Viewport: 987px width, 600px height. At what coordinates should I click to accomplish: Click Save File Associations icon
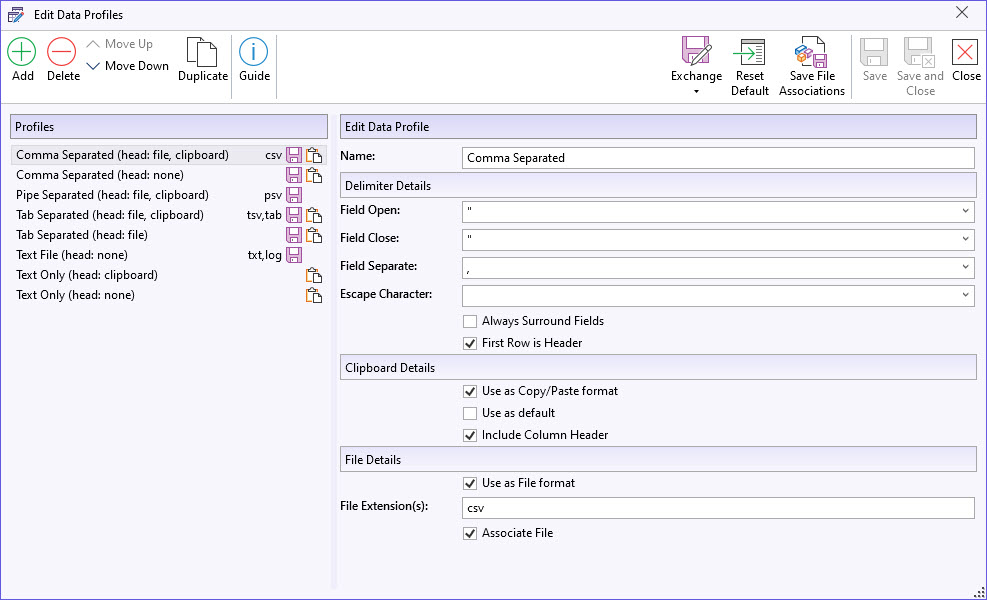click(811, 52)
